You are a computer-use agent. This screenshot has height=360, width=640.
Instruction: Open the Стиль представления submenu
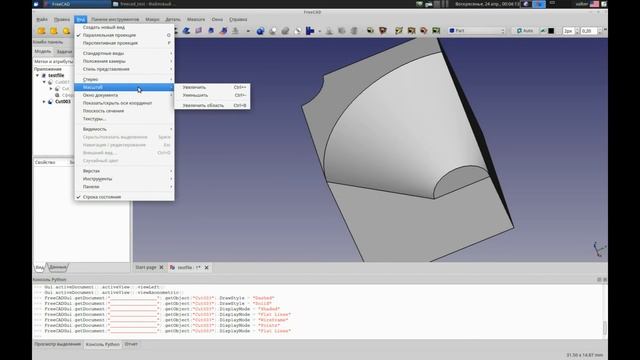click(x=124, y=69)
